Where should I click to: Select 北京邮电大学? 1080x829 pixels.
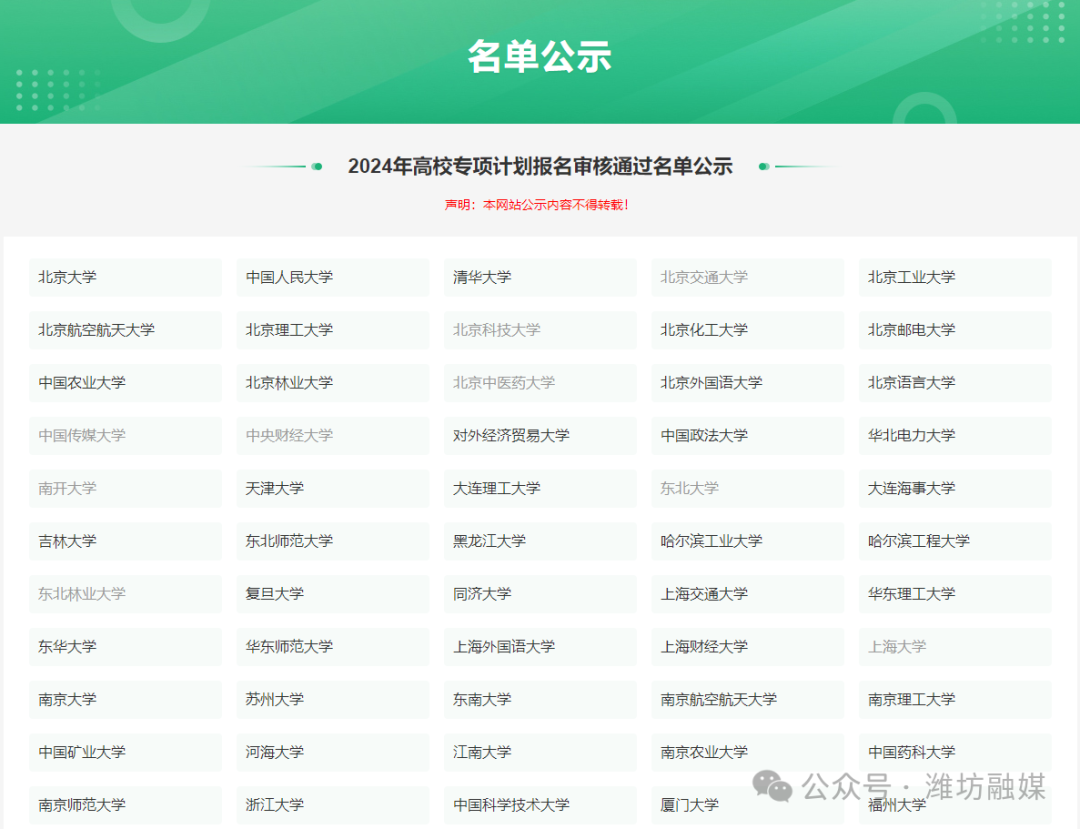(x=955, y=330)
